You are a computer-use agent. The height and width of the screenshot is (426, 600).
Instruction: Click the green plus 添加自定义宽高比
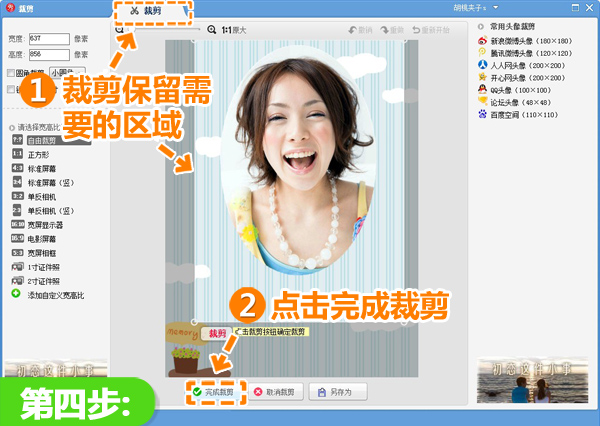(x=16, y=294)
